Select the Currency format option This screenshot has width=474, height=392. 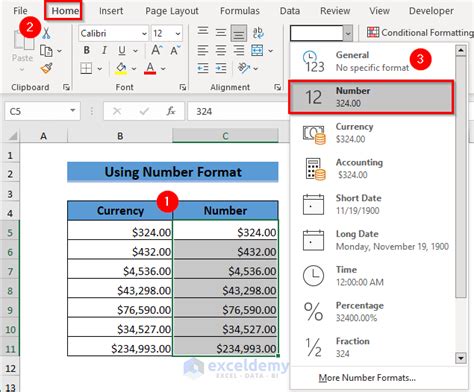371,133
